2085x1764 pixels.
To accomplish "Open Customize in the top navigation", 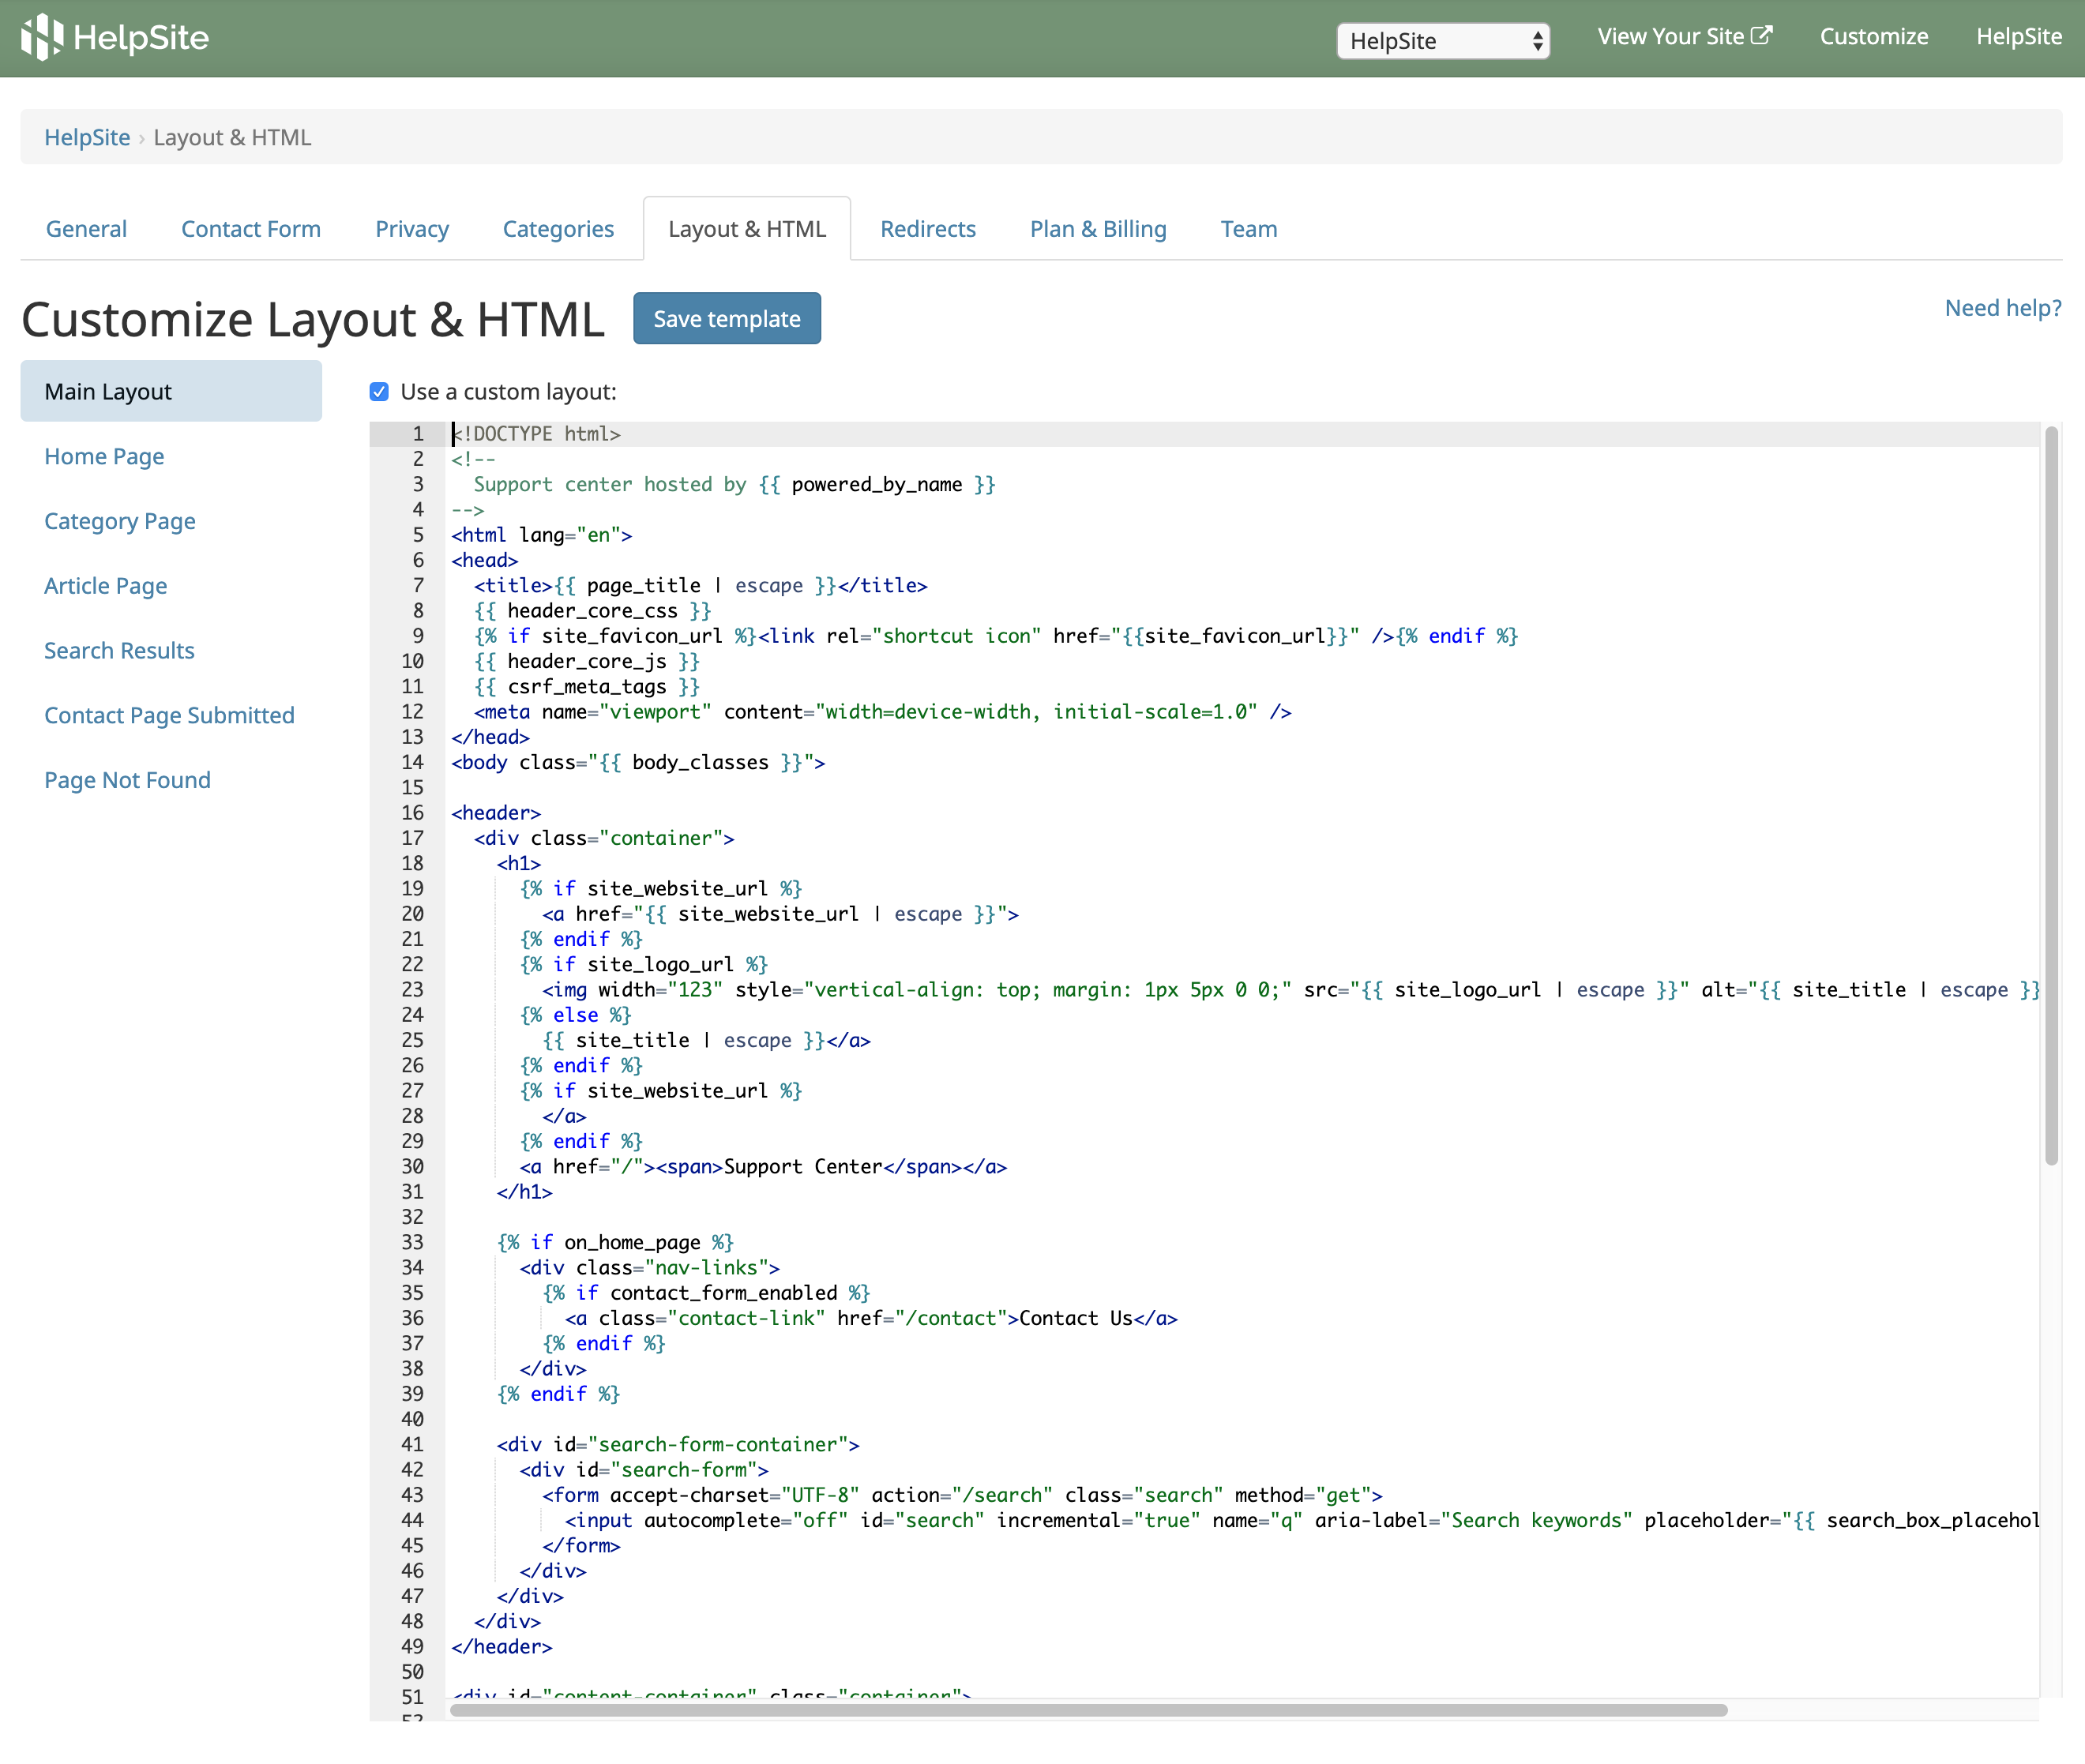I will tap(1873, 37).
